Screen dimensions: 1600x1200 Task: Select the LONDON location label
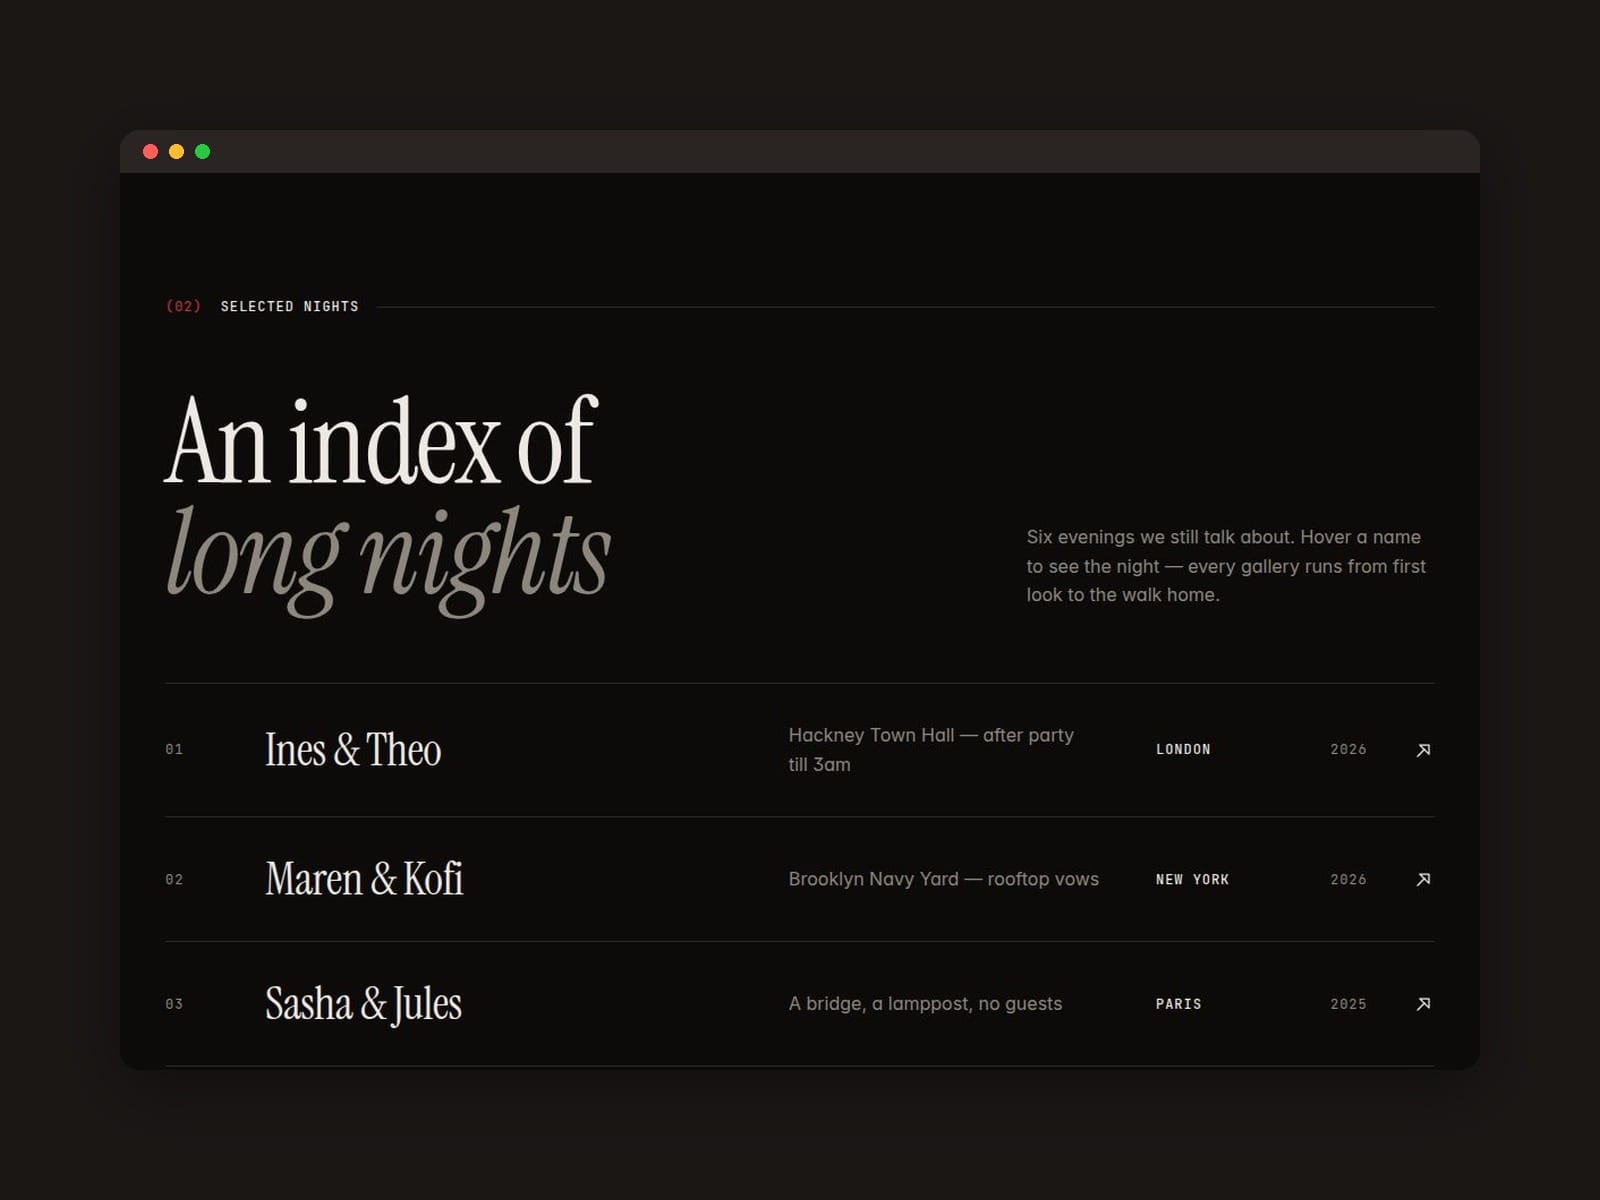pos(1183,749)
